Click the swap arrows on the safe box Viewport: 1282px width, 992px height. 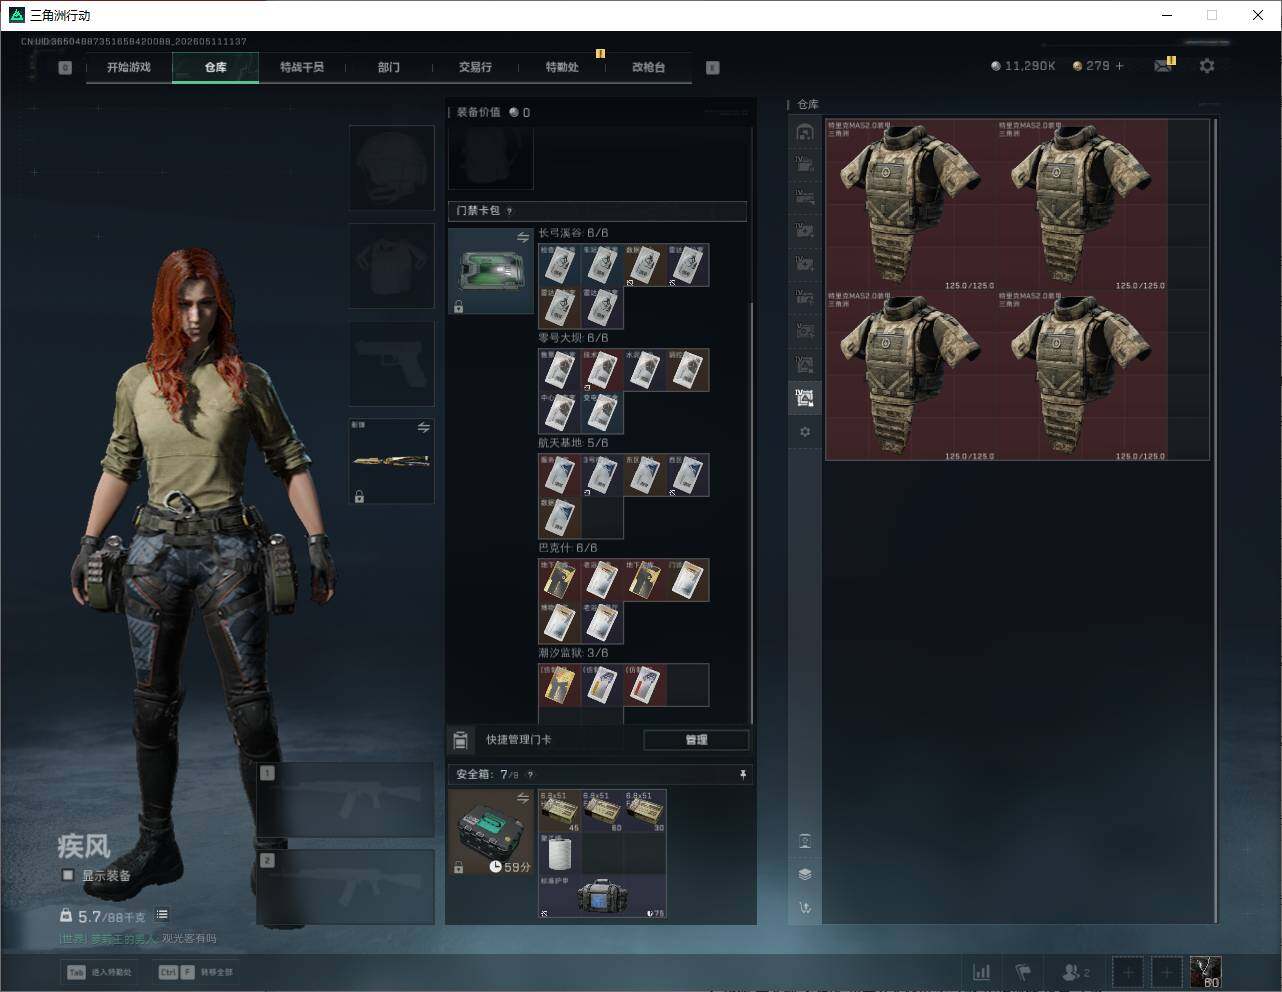click(523, 798)
